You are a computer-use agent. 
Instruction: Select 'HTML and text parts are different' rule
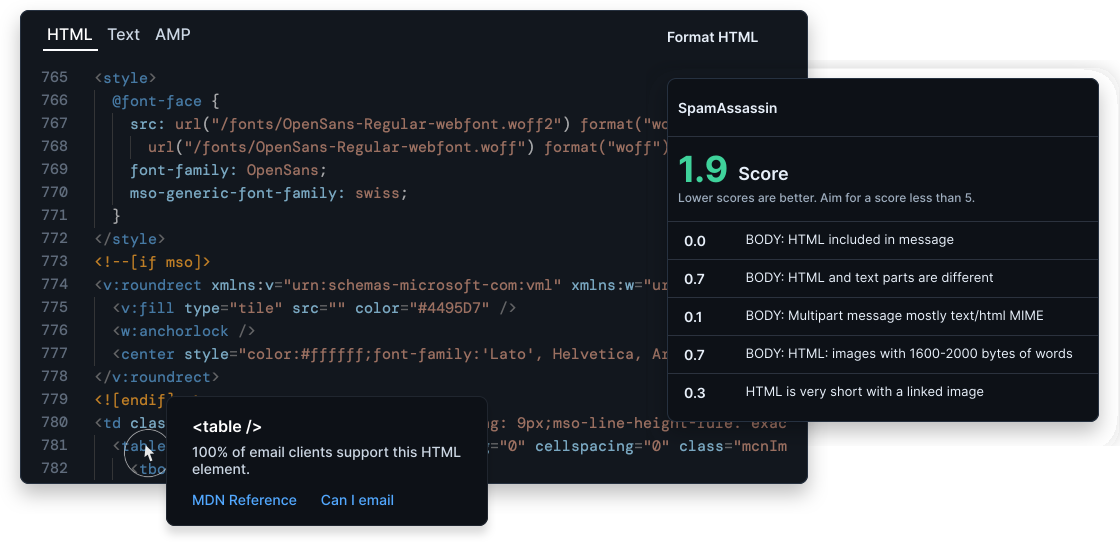pyautogui.click(x=869, y=277)
